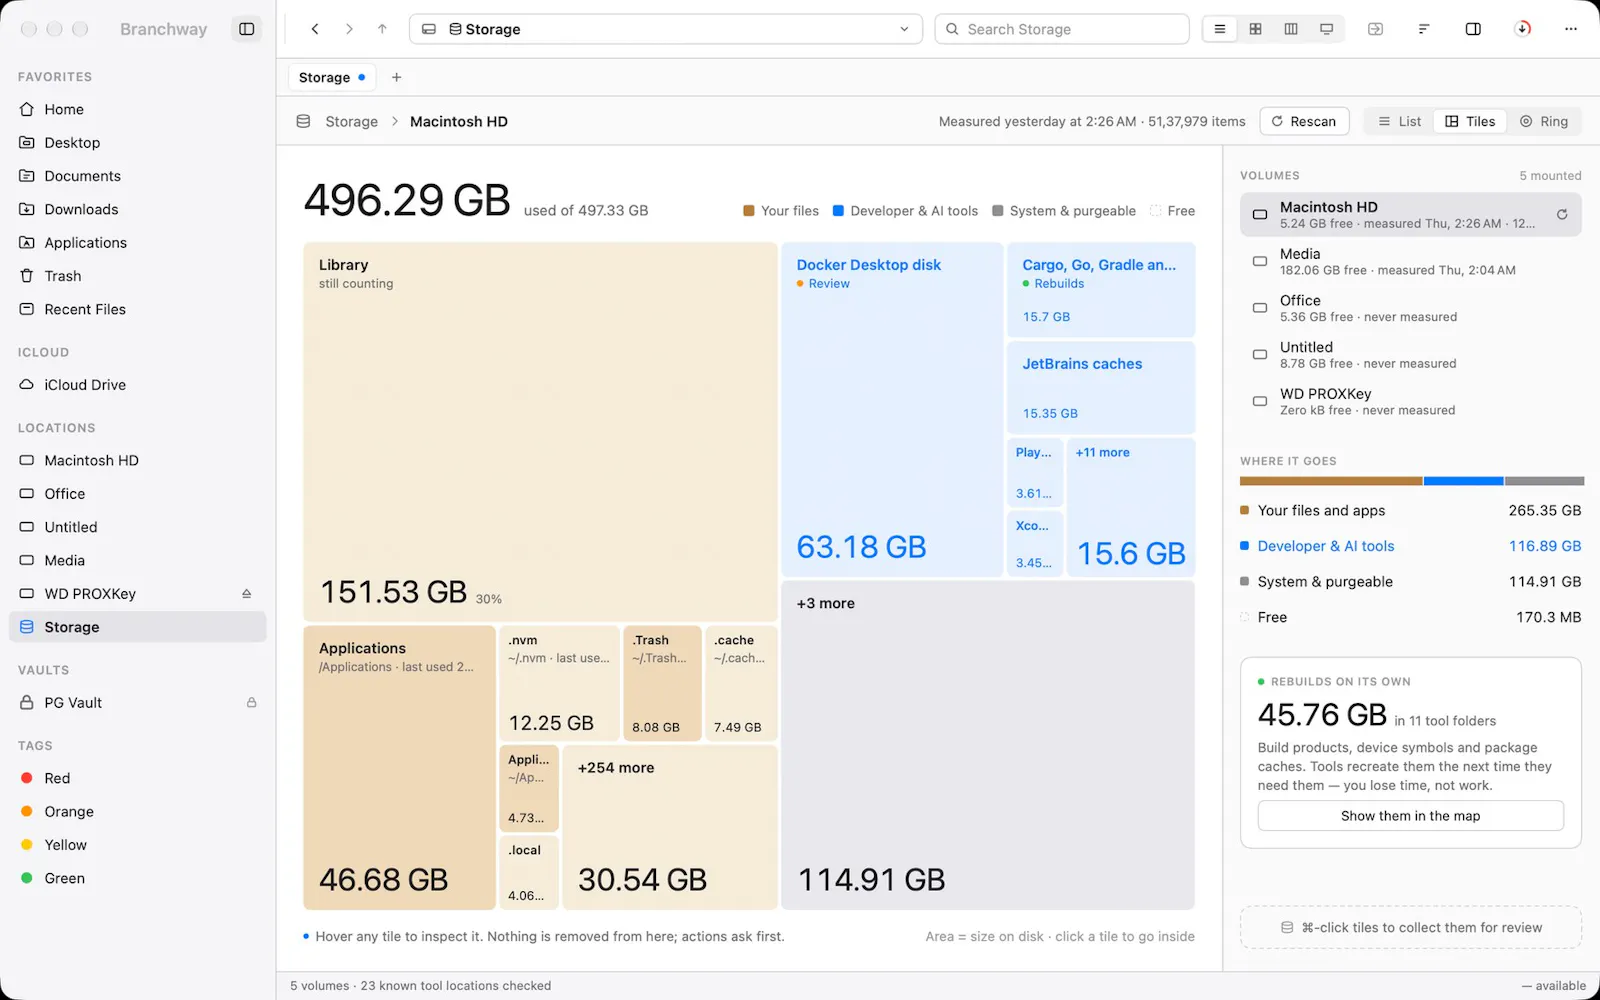
Task: Open the JetBrains caches tile
Action: pos(1101,388)
